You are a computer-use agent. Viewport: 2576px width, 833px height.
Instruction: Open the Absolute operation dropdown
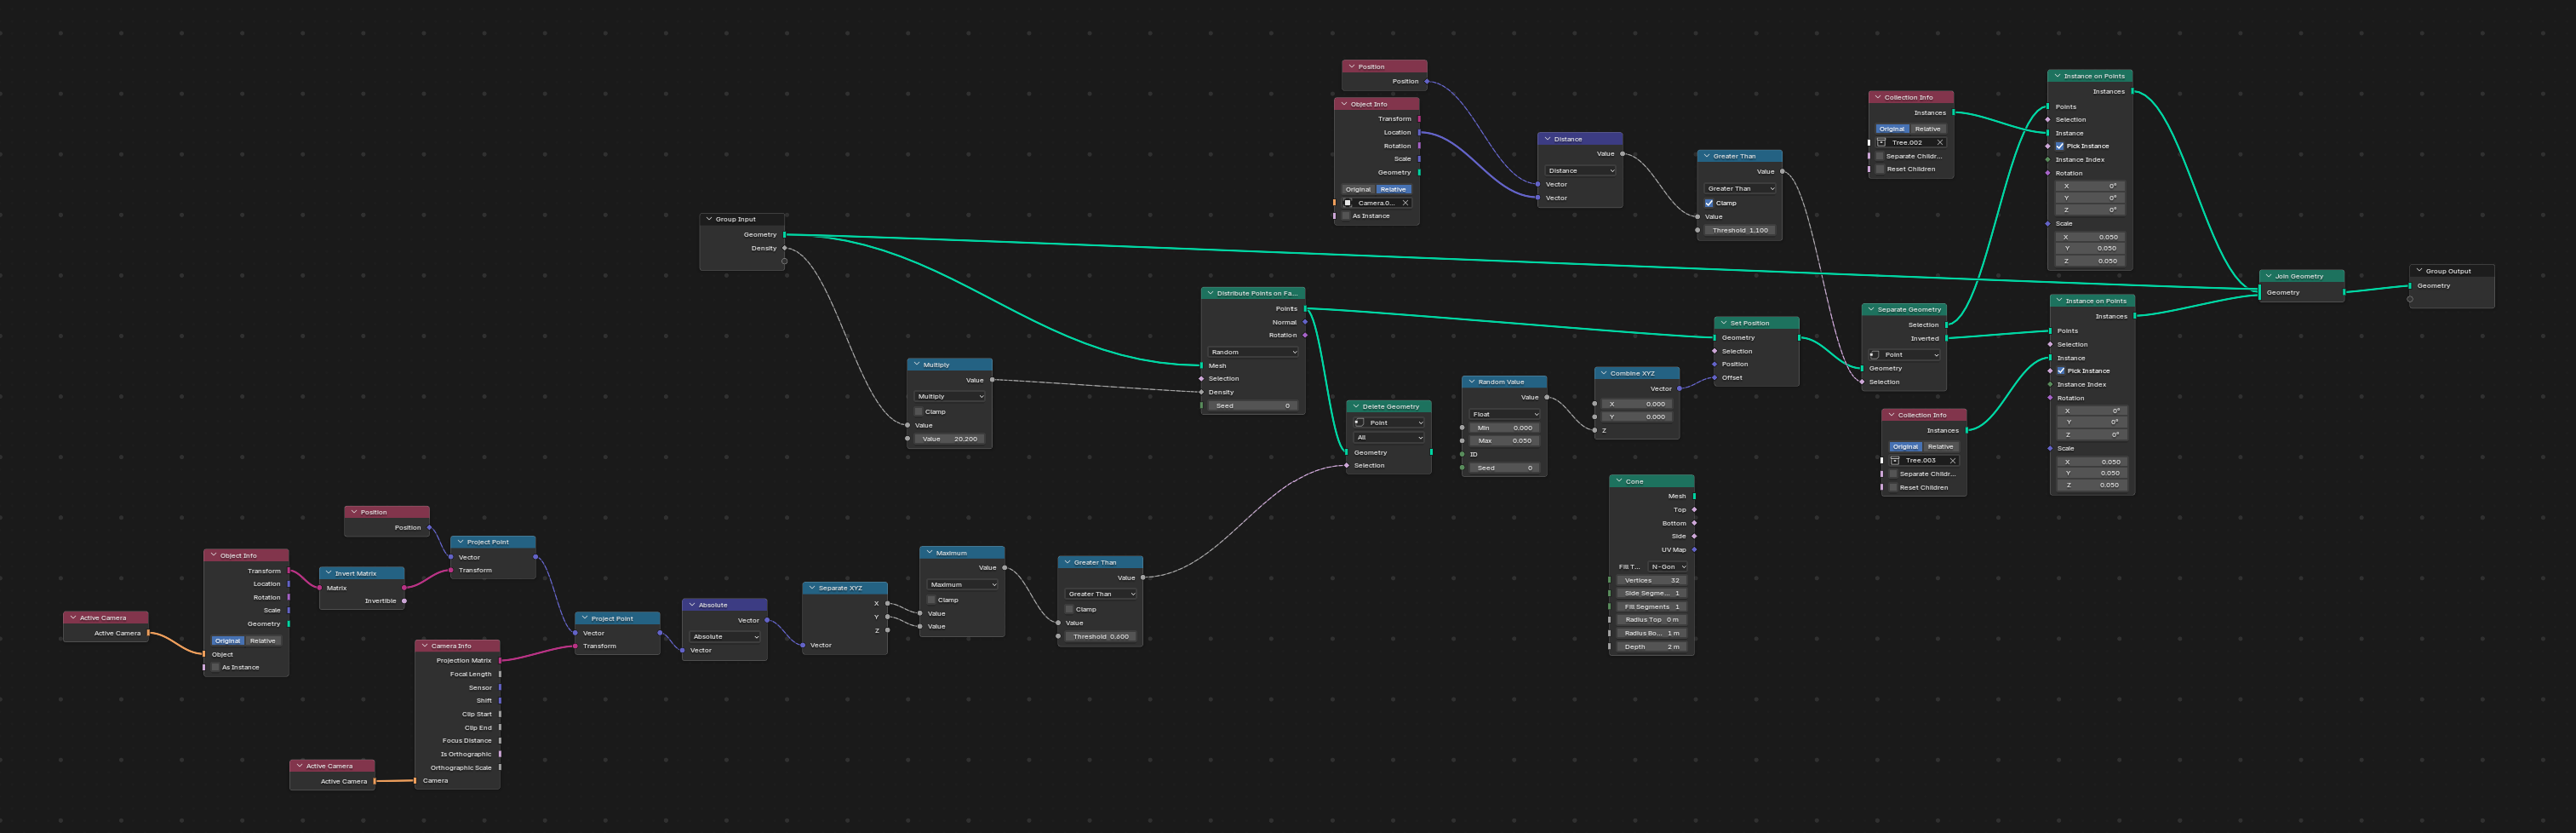725,637
